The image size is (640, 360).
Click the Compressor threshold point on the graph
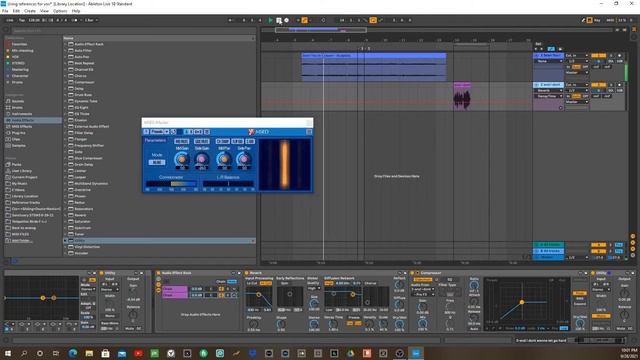click(x=522, y=302)
